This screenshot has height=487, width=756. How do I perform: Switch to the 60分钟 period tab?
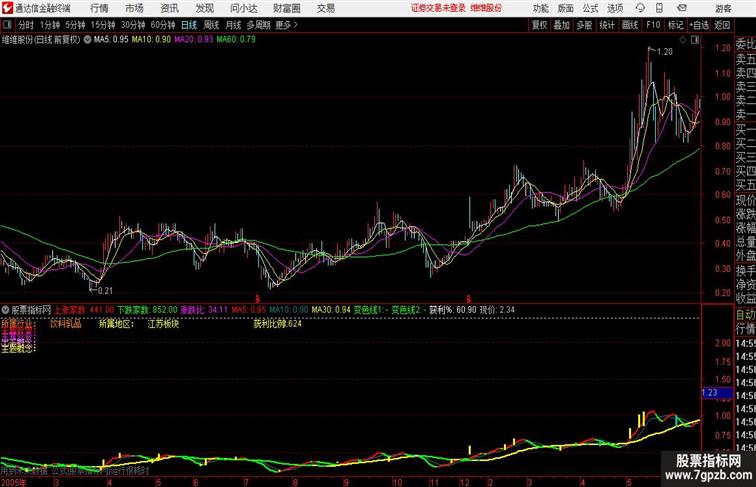(x=163, y=25)
